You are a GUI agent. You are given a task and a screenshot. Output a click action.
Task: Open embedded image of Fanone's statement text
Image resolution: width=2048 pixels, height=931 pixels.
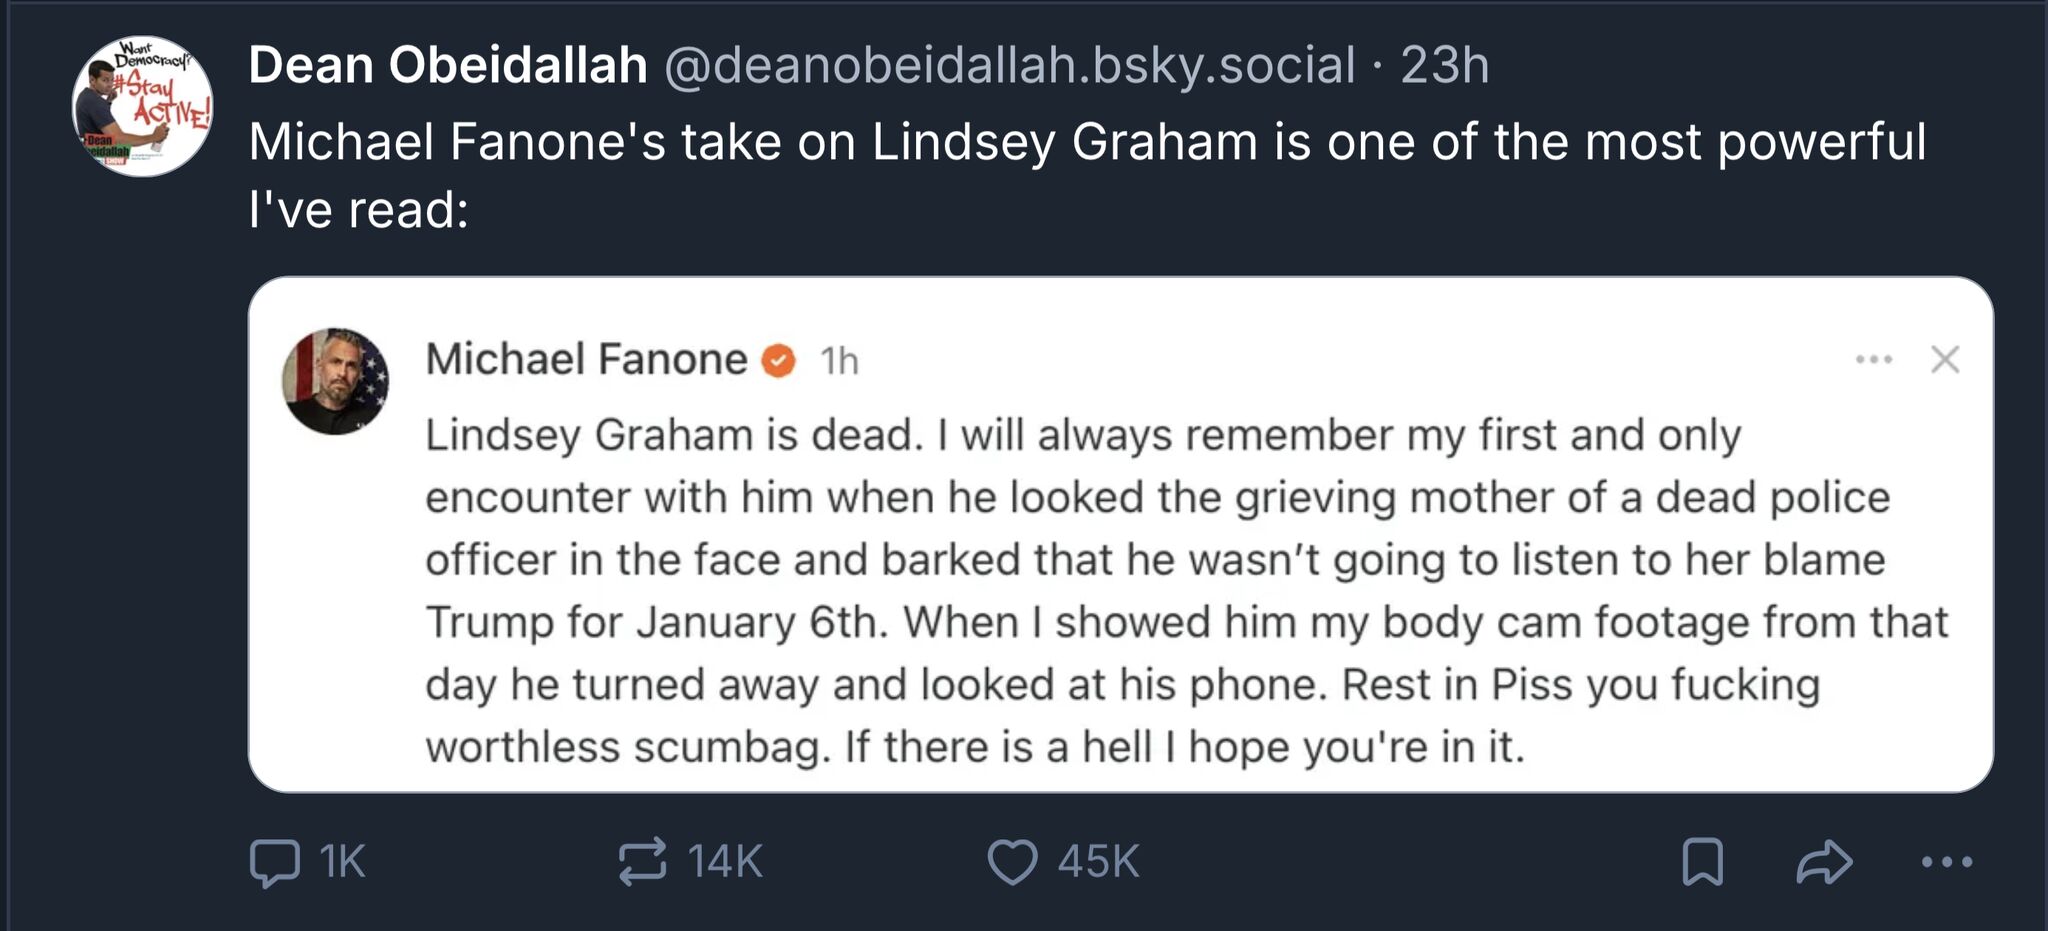coord(1121,535)
